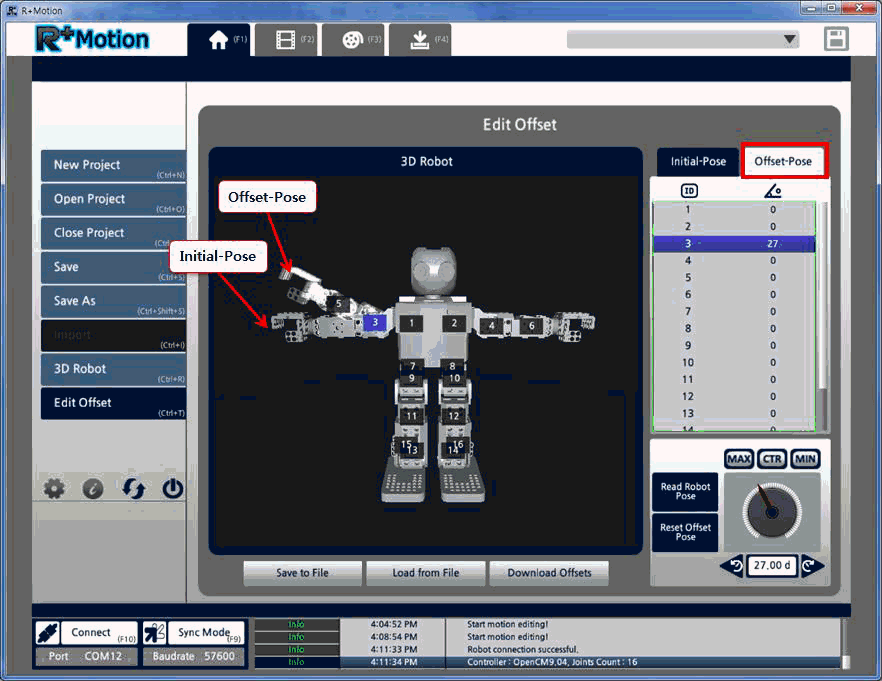Open the film reel tab (F3)

pos(353,40)
